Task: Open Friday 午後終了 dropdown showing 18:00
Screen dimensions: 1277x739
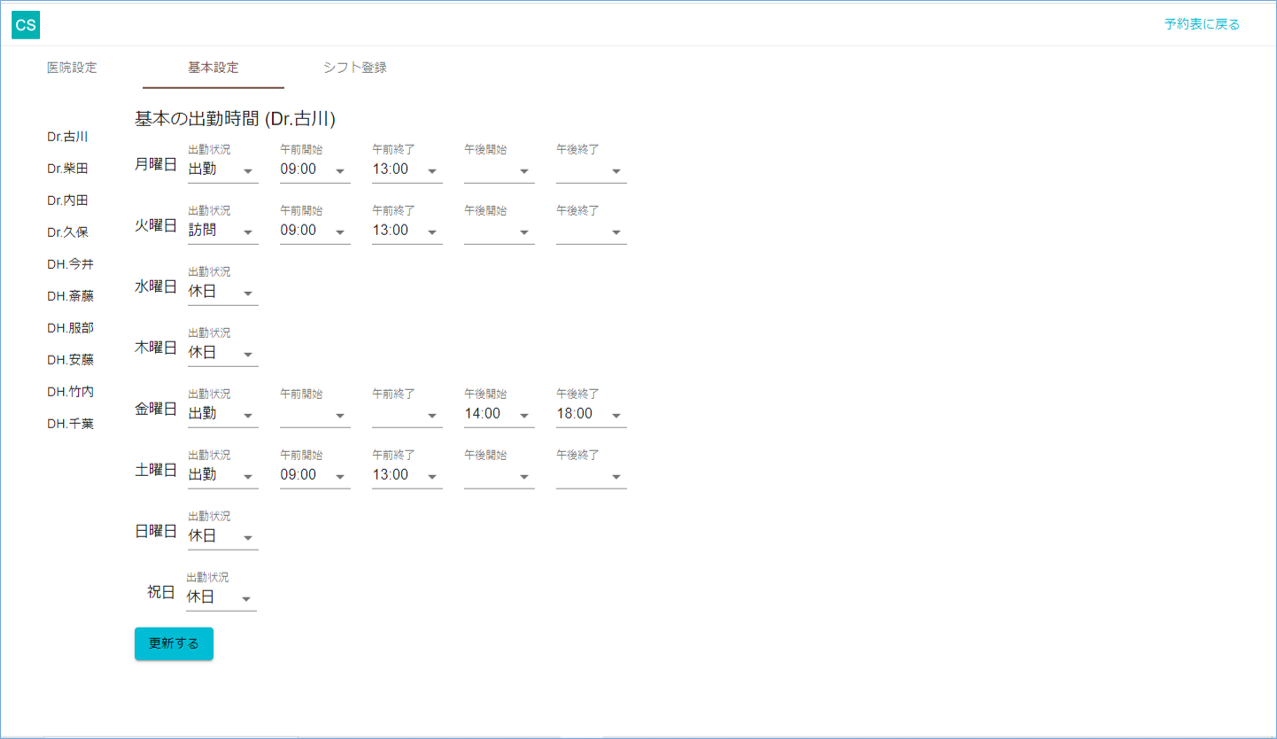Action: (x=590, y=414)
